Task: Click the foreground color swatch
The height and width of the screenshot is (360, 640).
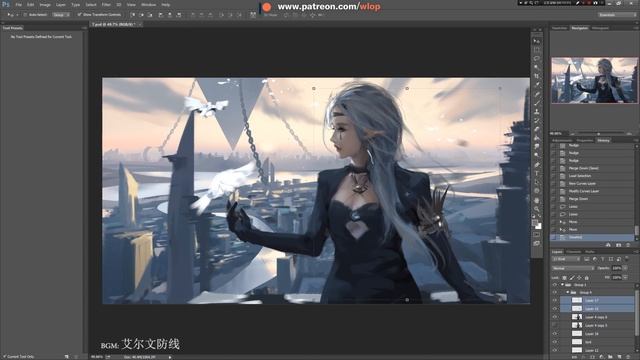Action: [x=535, y=223]
